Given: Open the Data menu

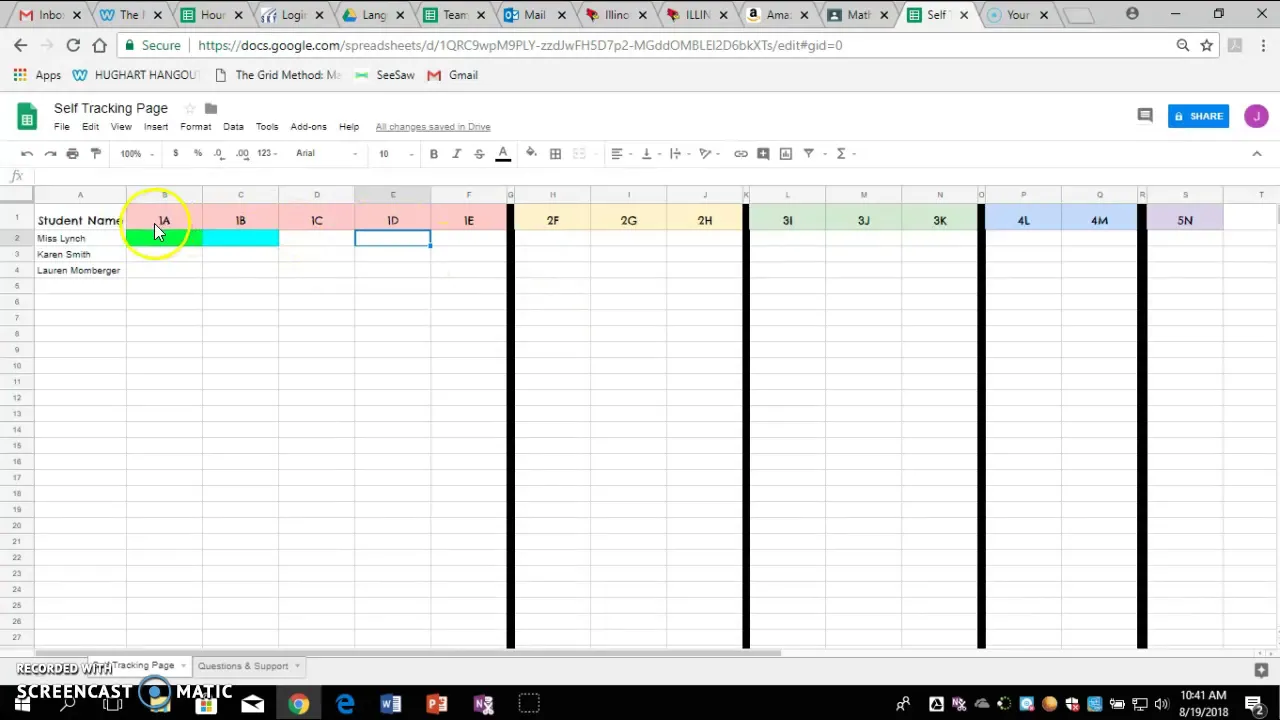Looking at the screenshot, I should 233,127.
